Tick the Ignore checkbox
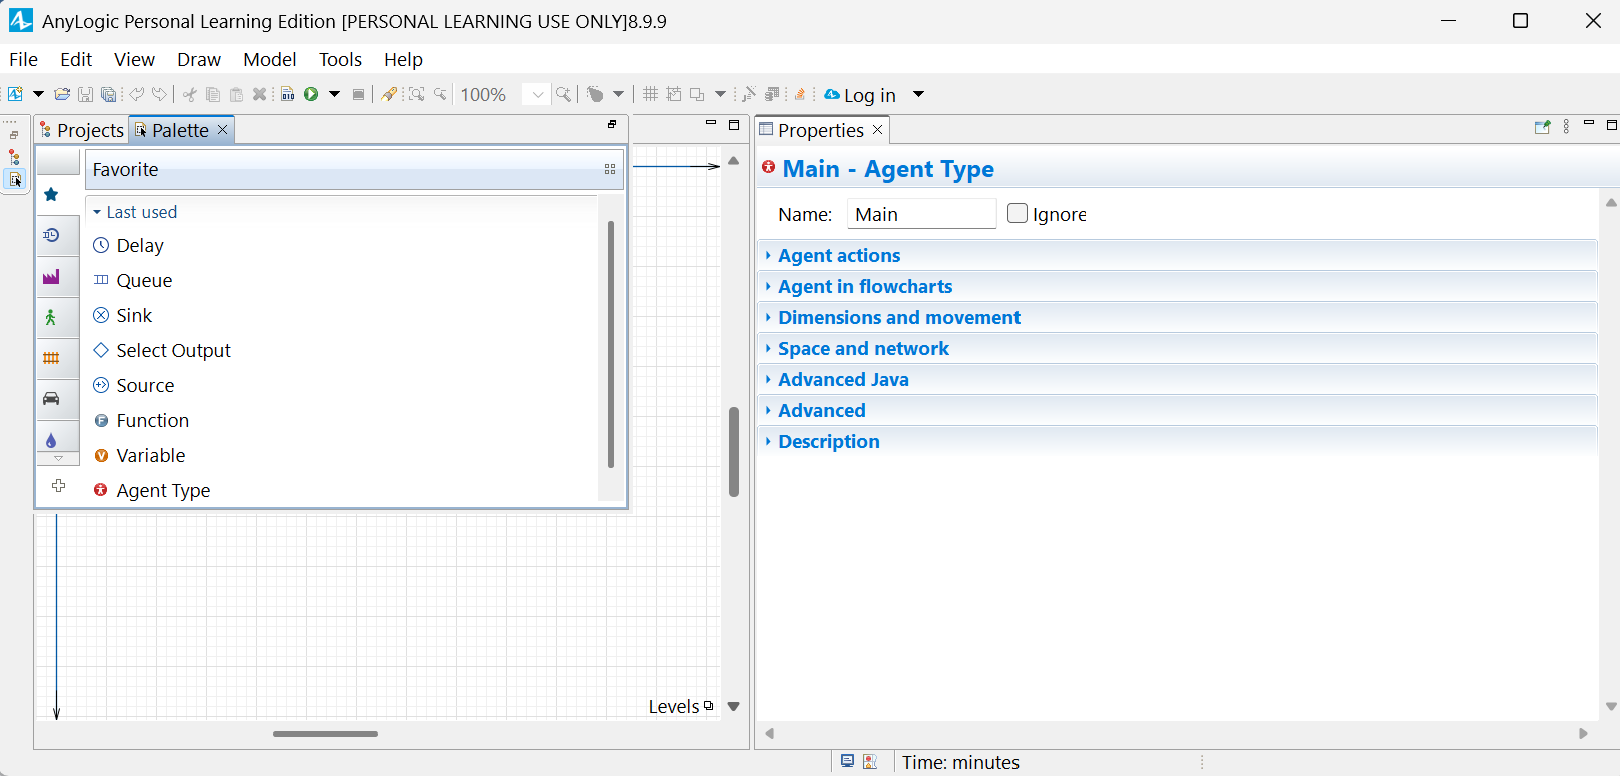Screen dimensions: 1620x776 (x=1017, y=213)
